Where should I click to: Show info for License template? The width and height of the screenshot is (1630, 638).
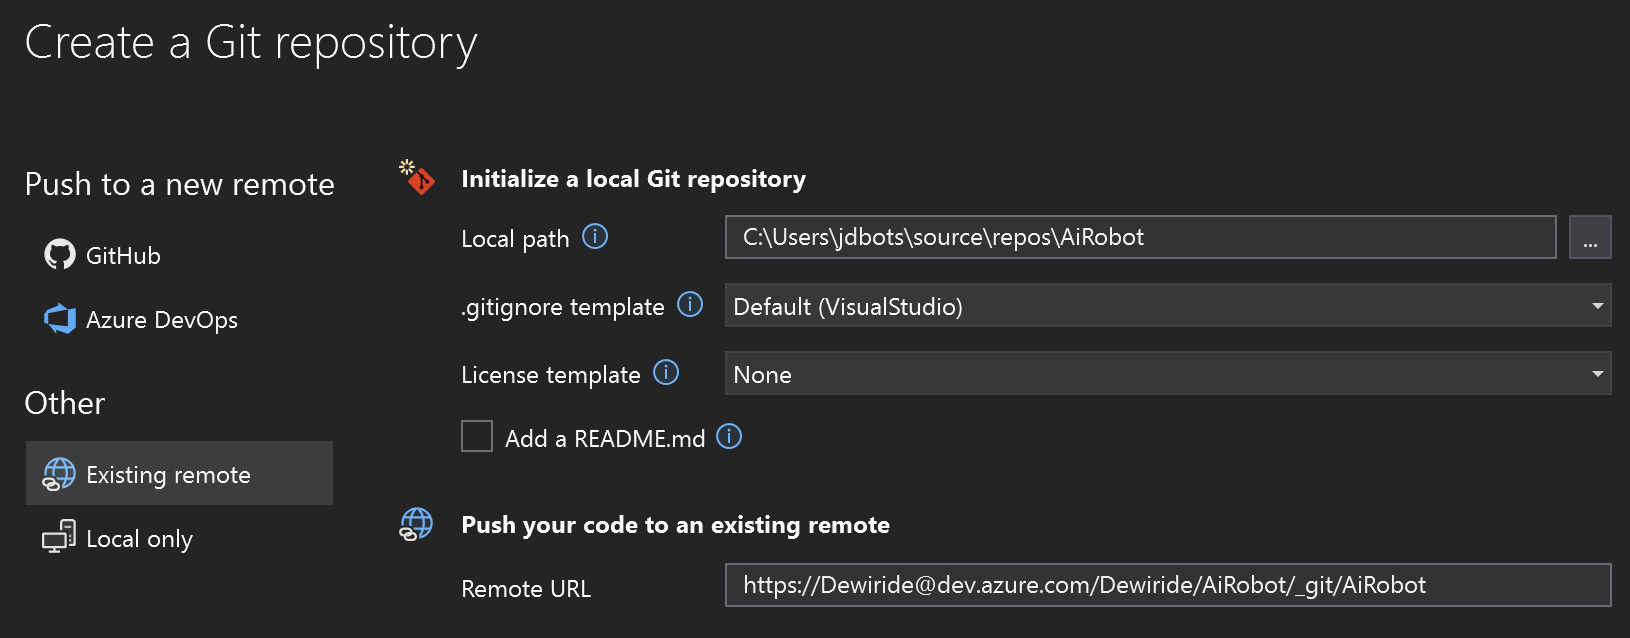coord(666,373)
